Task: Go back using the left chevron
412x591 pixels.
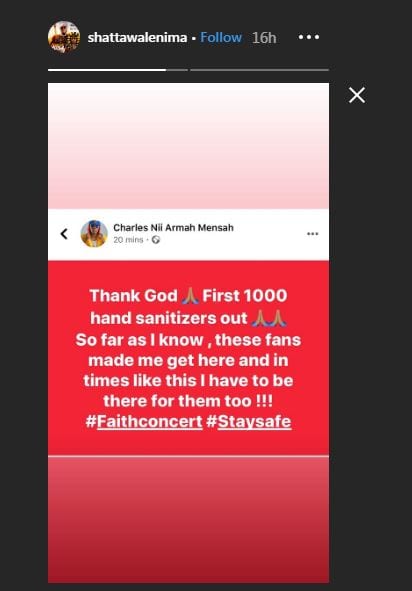Action: tap(64, 234)
